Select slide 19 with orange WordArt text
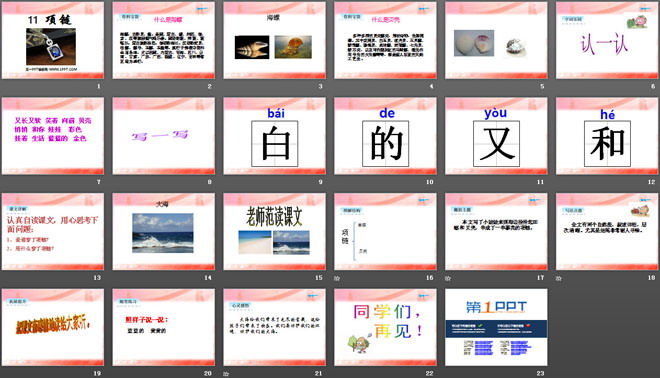Screen dimensions: 660x378 click(x=53, y=327)
